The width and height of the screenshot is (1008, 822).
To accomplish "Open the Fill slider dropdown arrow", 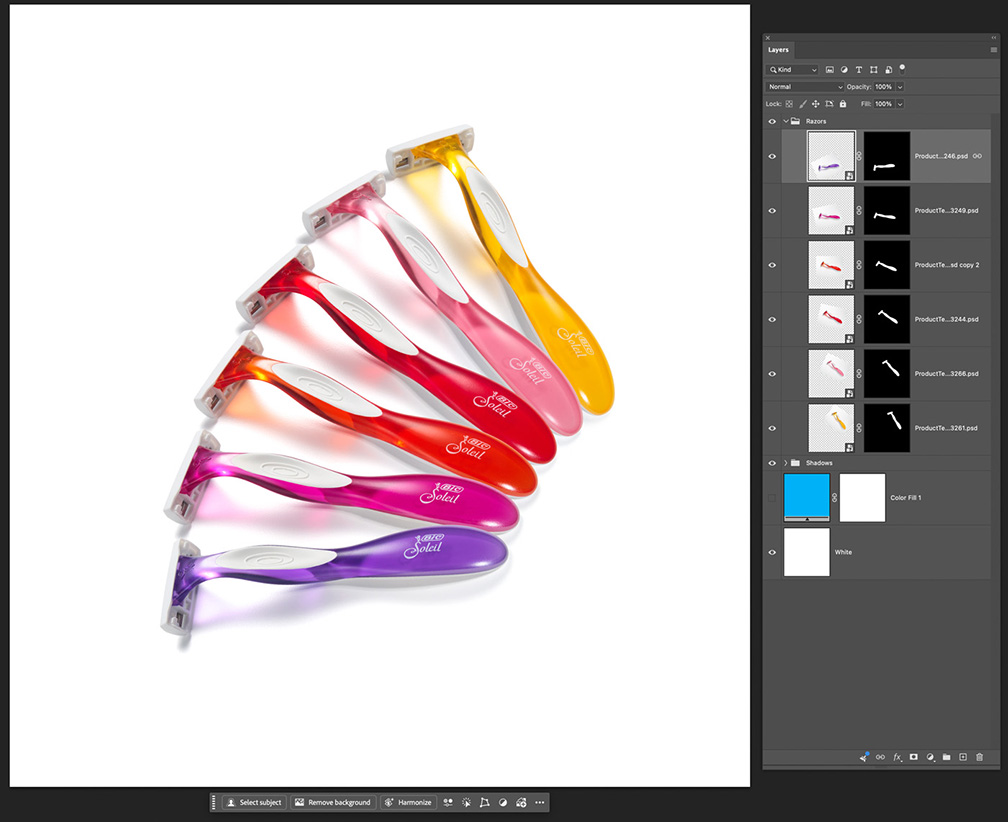I will click(900, 103).
